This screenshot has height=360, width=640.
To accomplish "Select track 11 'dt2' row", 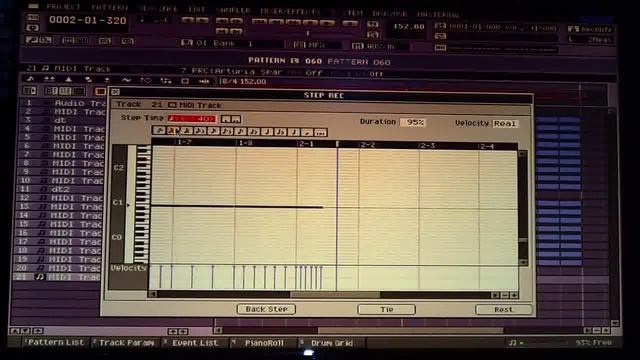I will (60, 189).
